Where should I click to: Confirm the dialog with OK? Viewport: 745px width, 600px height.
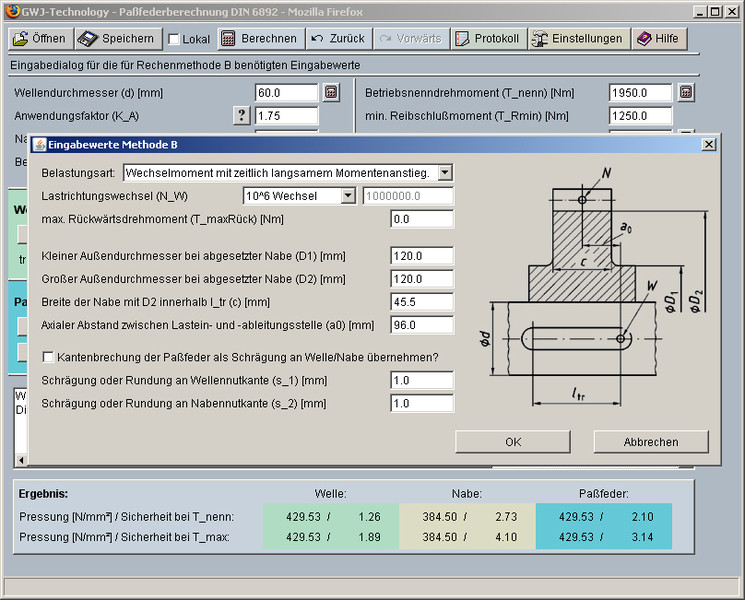click(513, 442)
